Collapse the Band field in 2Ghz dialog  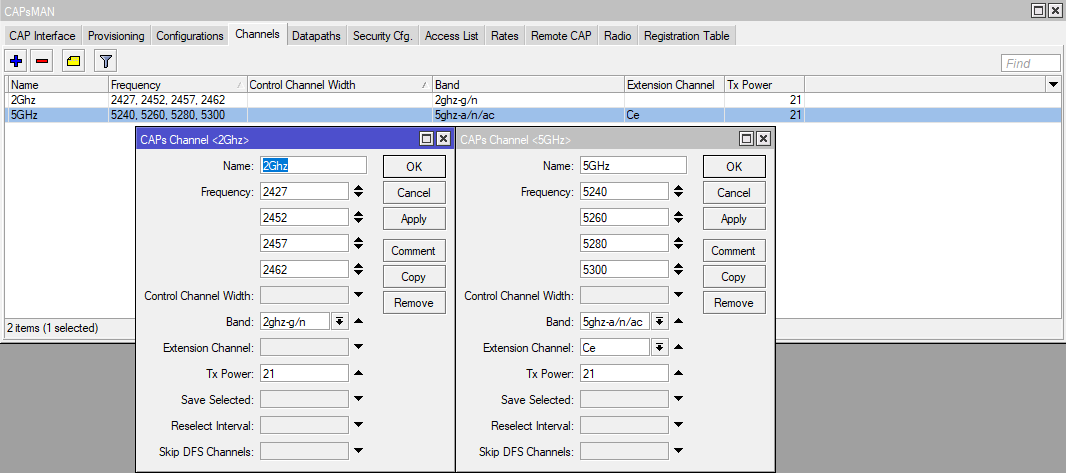coord(358,321)
